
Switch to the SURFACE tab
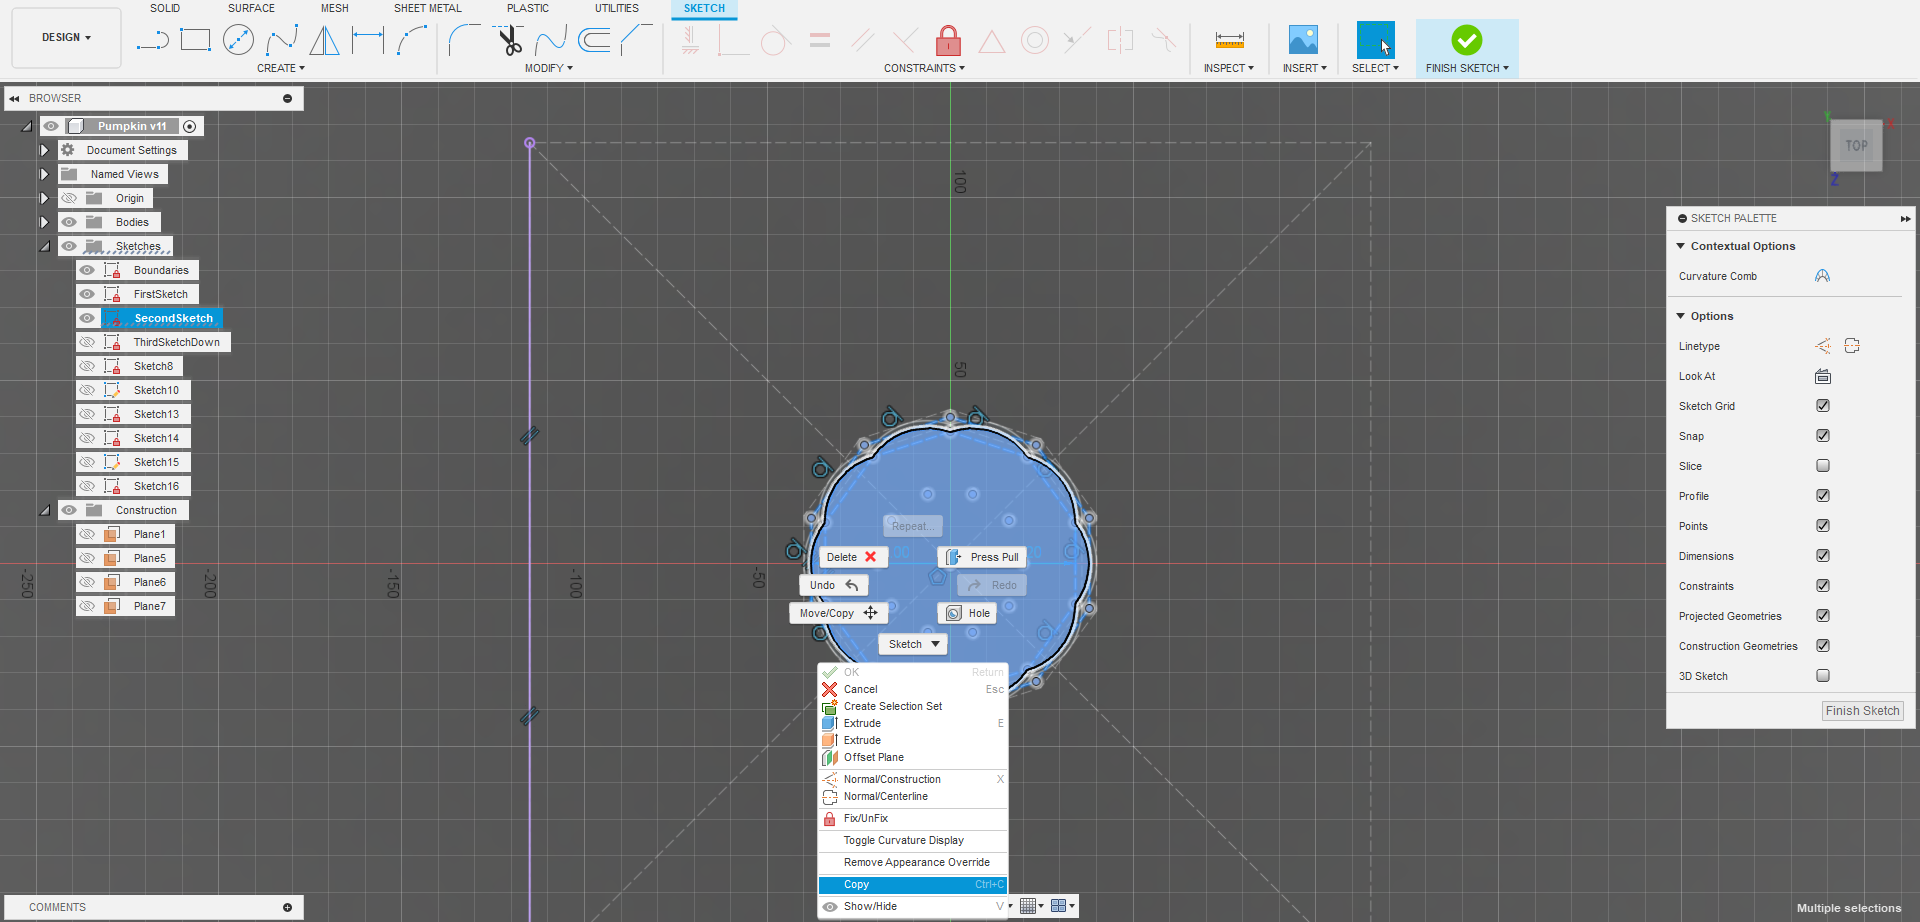tap(251, 8)
